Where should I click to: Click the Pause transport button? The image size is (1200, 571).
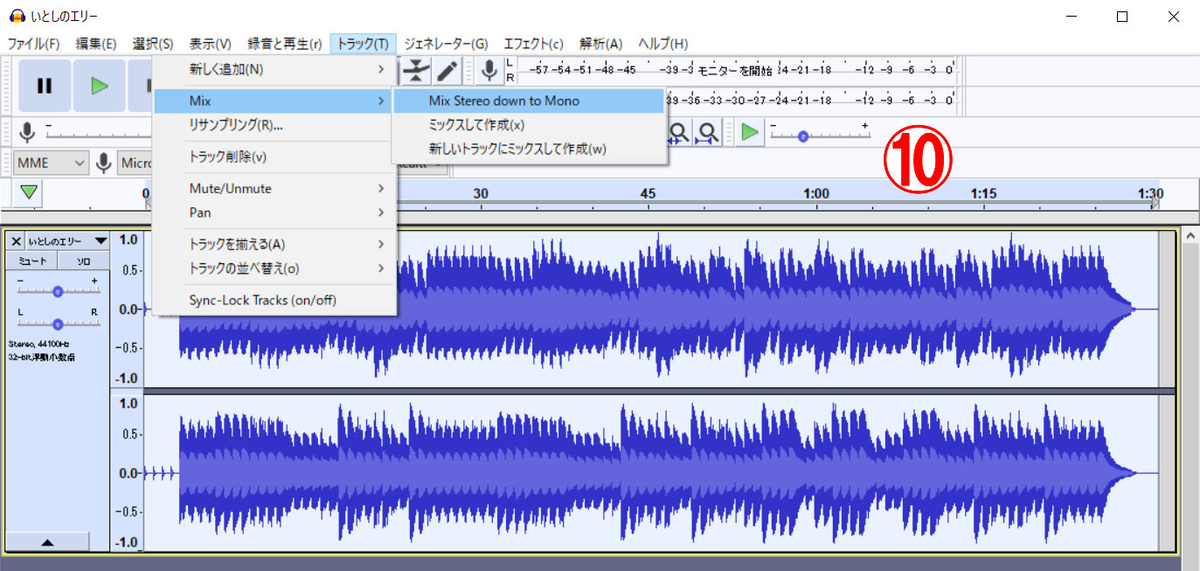point(44,85)
